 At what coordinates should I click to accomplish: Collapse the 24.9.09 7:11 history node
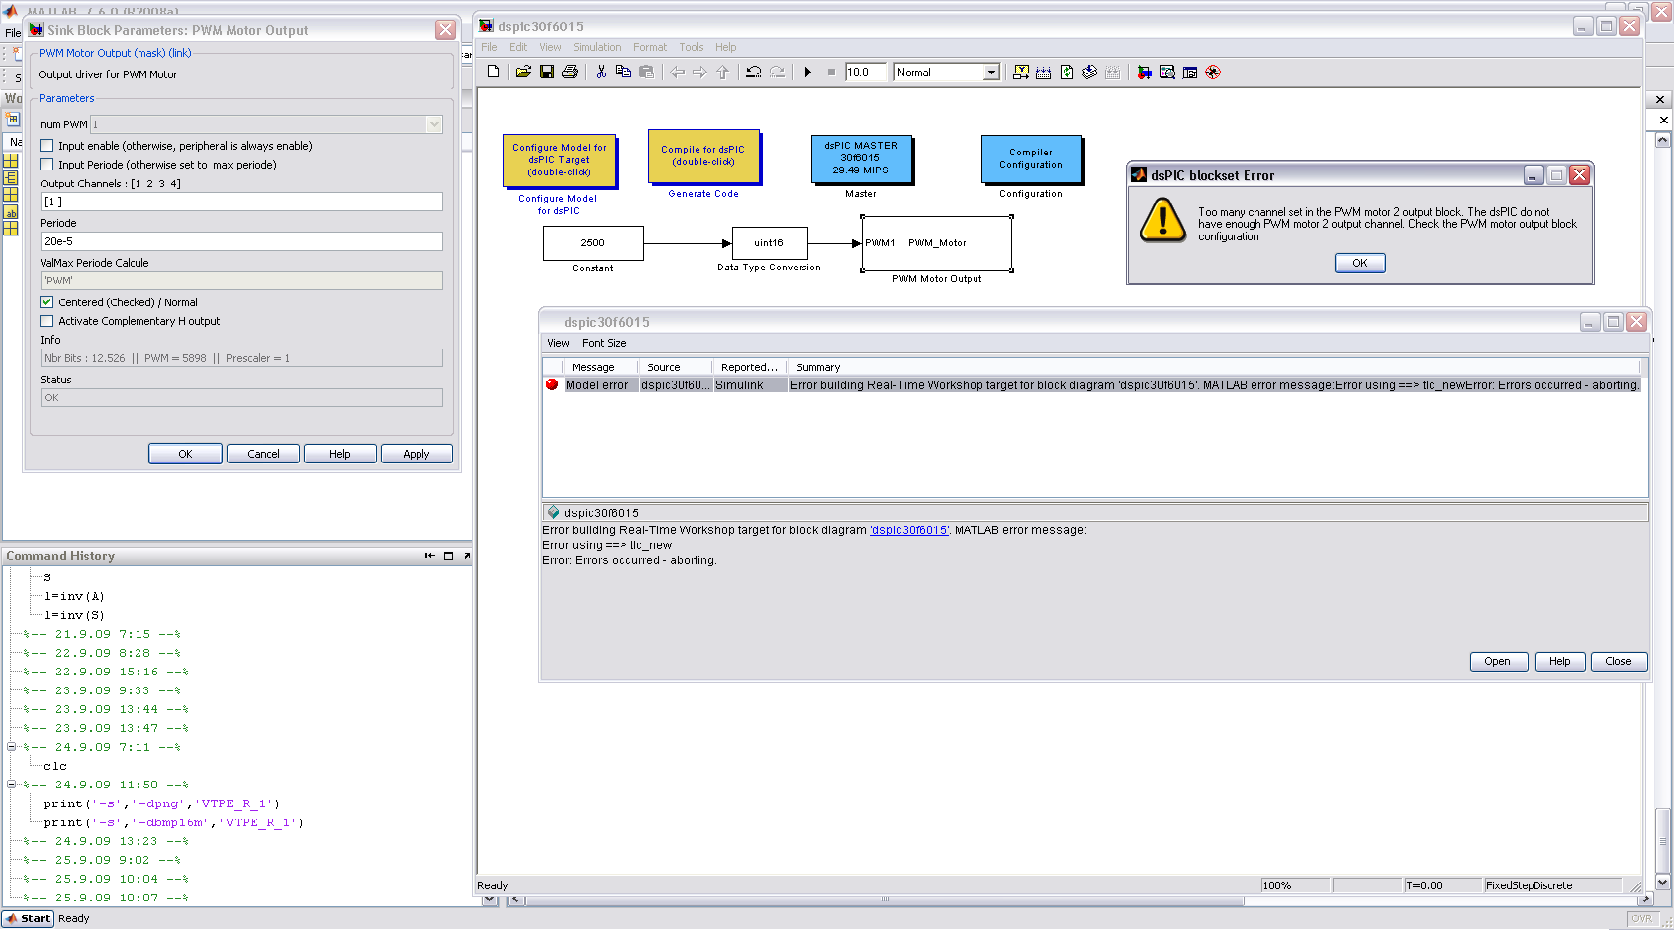coord(12,747)
